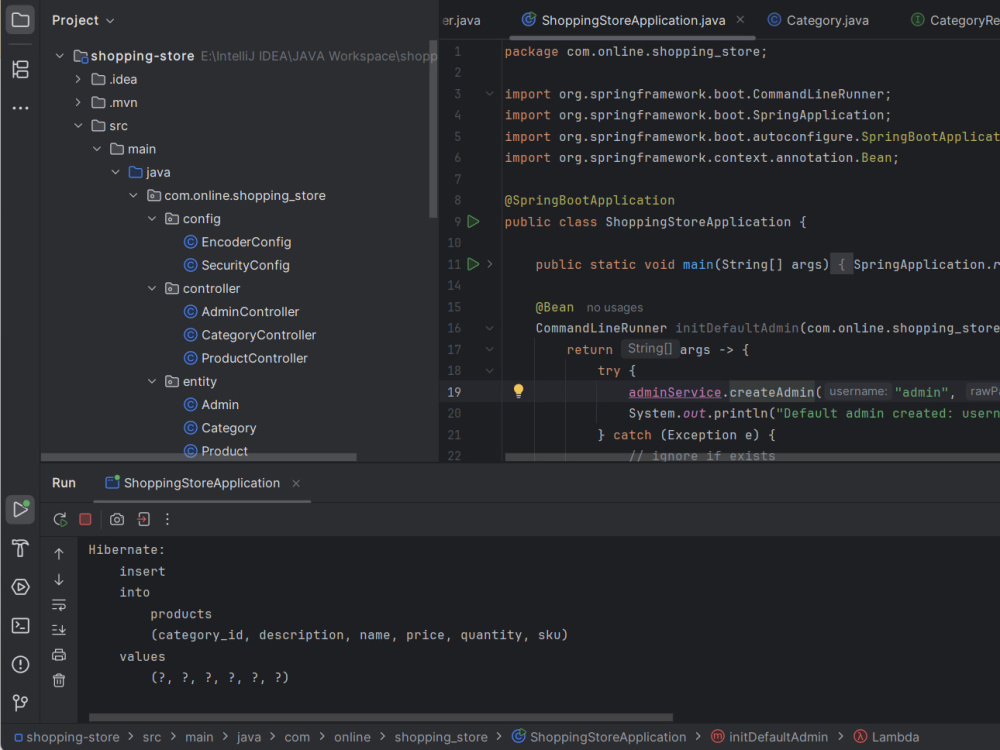Expand folded main method body
This screenshot has height=750, width=1000.
(x=490, y=264)
